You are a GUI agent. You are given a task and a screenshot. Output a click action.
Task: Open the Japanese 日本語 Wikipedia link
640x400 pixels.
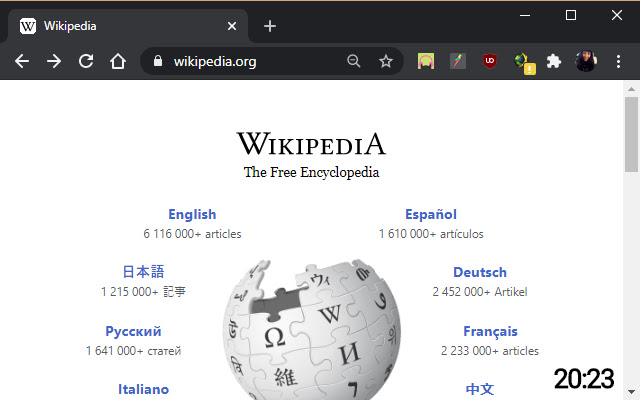pyautogui.click(x=143, y=272)
